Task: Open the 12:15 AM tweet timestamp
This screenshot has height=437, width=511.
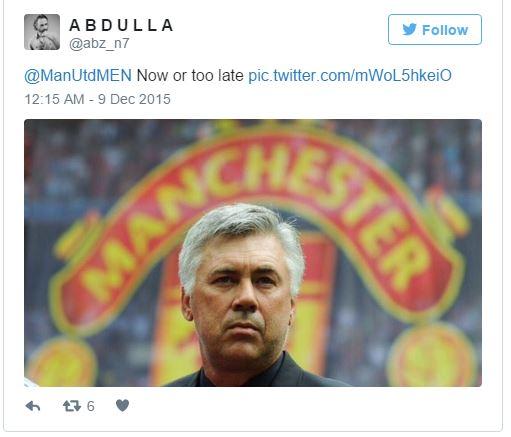Action: coord(54,99)
